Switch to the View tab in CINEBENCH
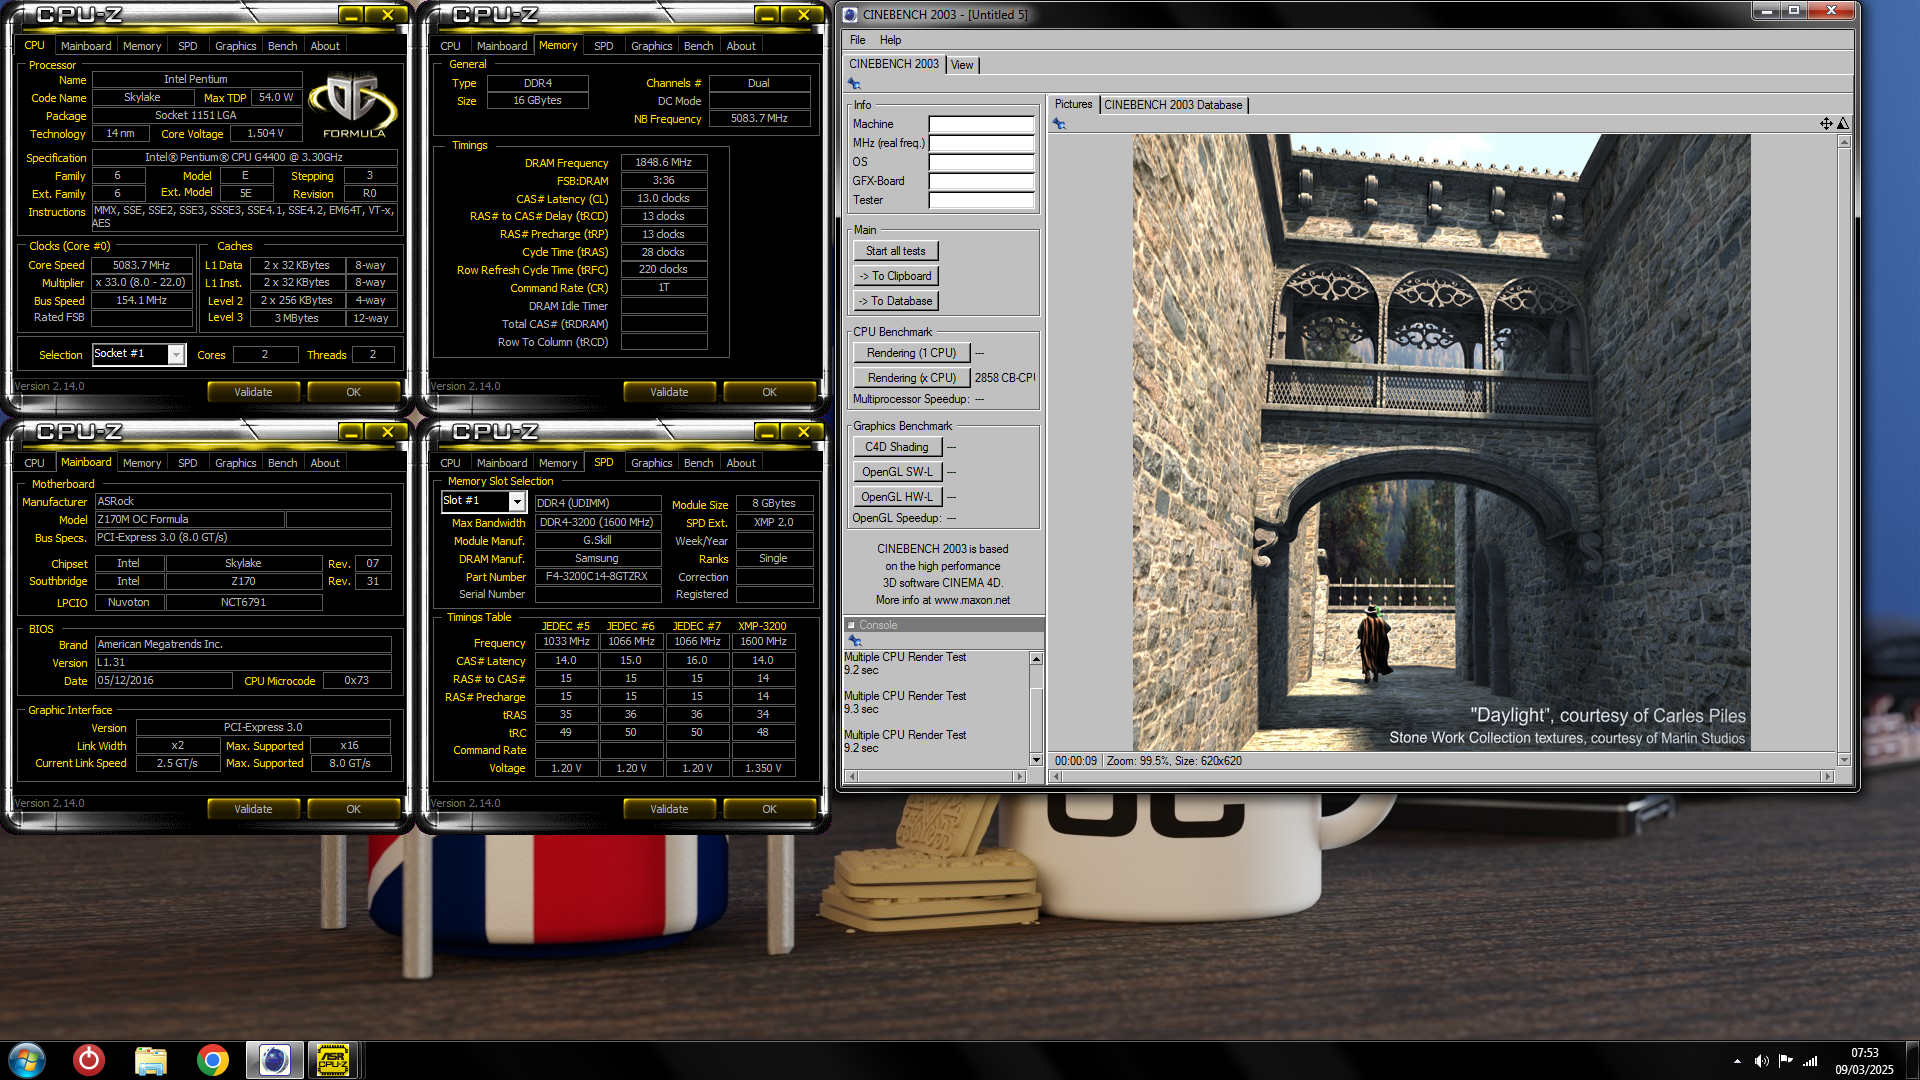1920x1080 pixels. click(x=962, y=65)
